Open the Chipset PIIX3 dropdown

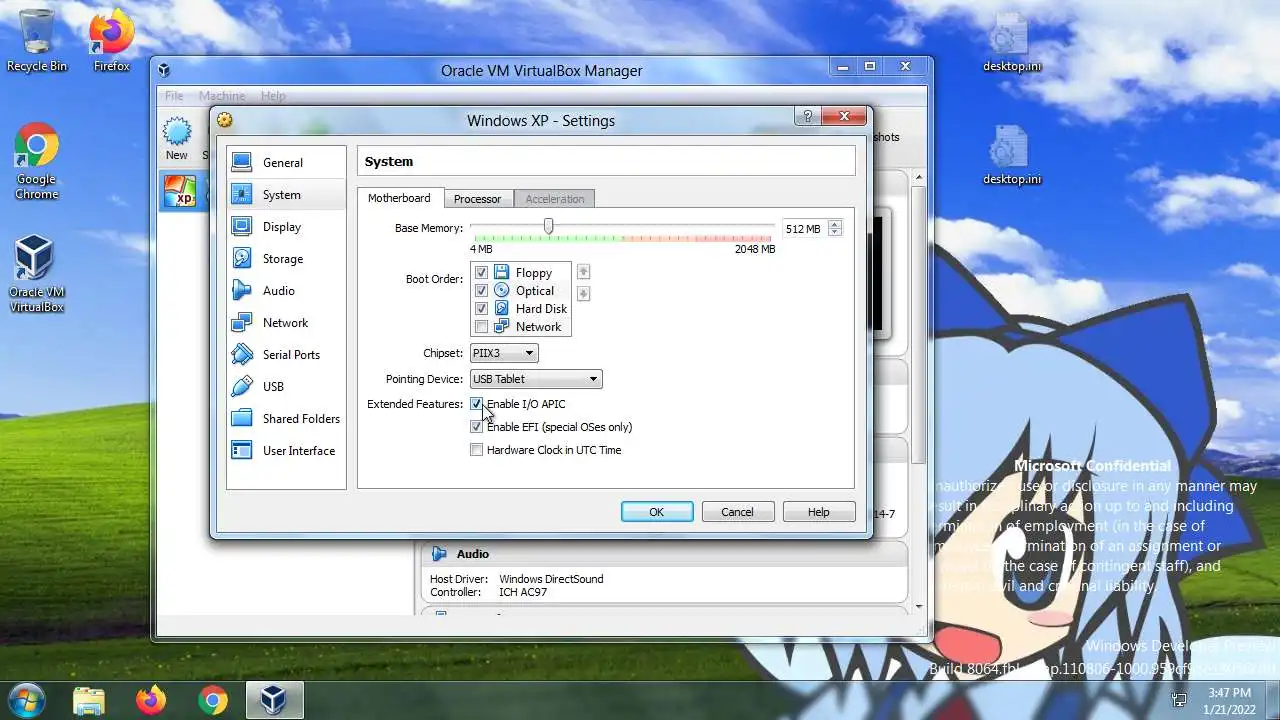(504, 353)
